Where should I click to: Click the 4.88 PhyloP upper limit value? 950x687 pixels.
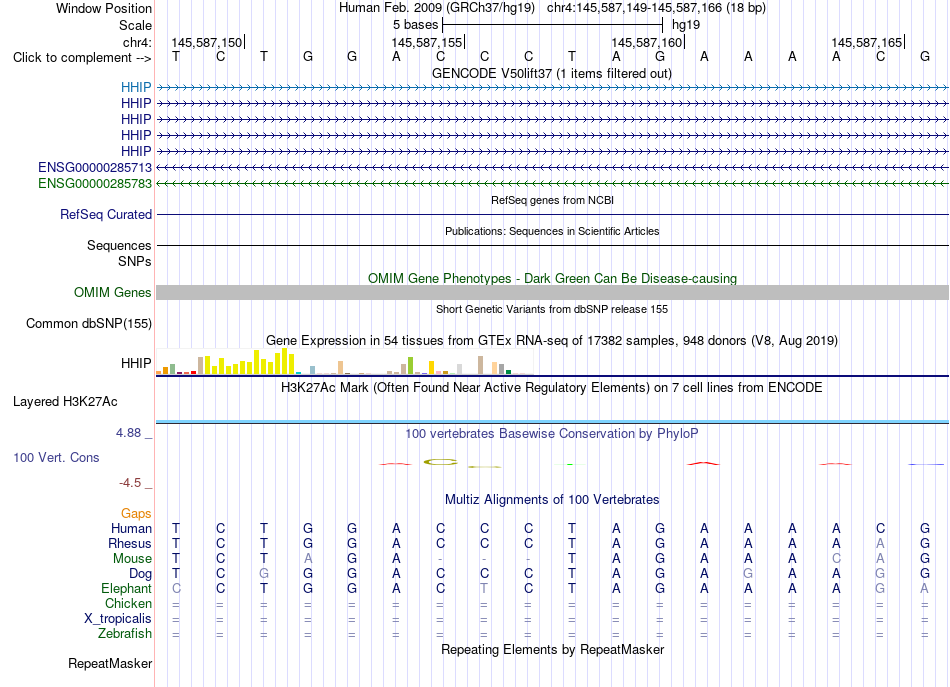128,433
